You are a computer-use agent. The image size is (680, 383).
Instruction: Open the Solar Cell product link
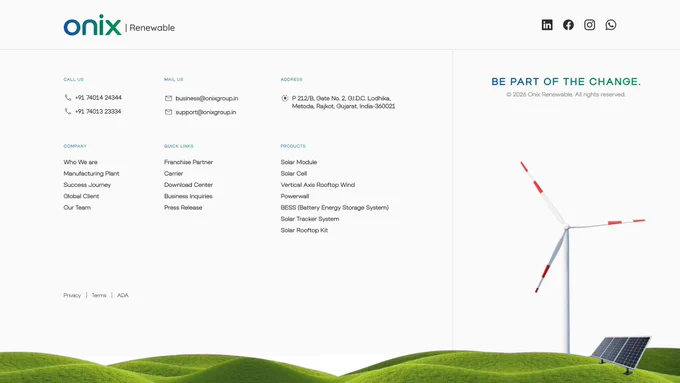pyautogui.click(x=294, y=173)
